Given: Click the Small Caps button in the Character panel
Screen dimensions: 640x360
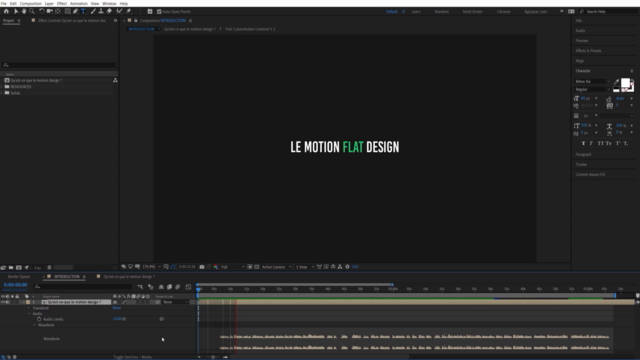Looking at the screenshot, I should (609, 143).
